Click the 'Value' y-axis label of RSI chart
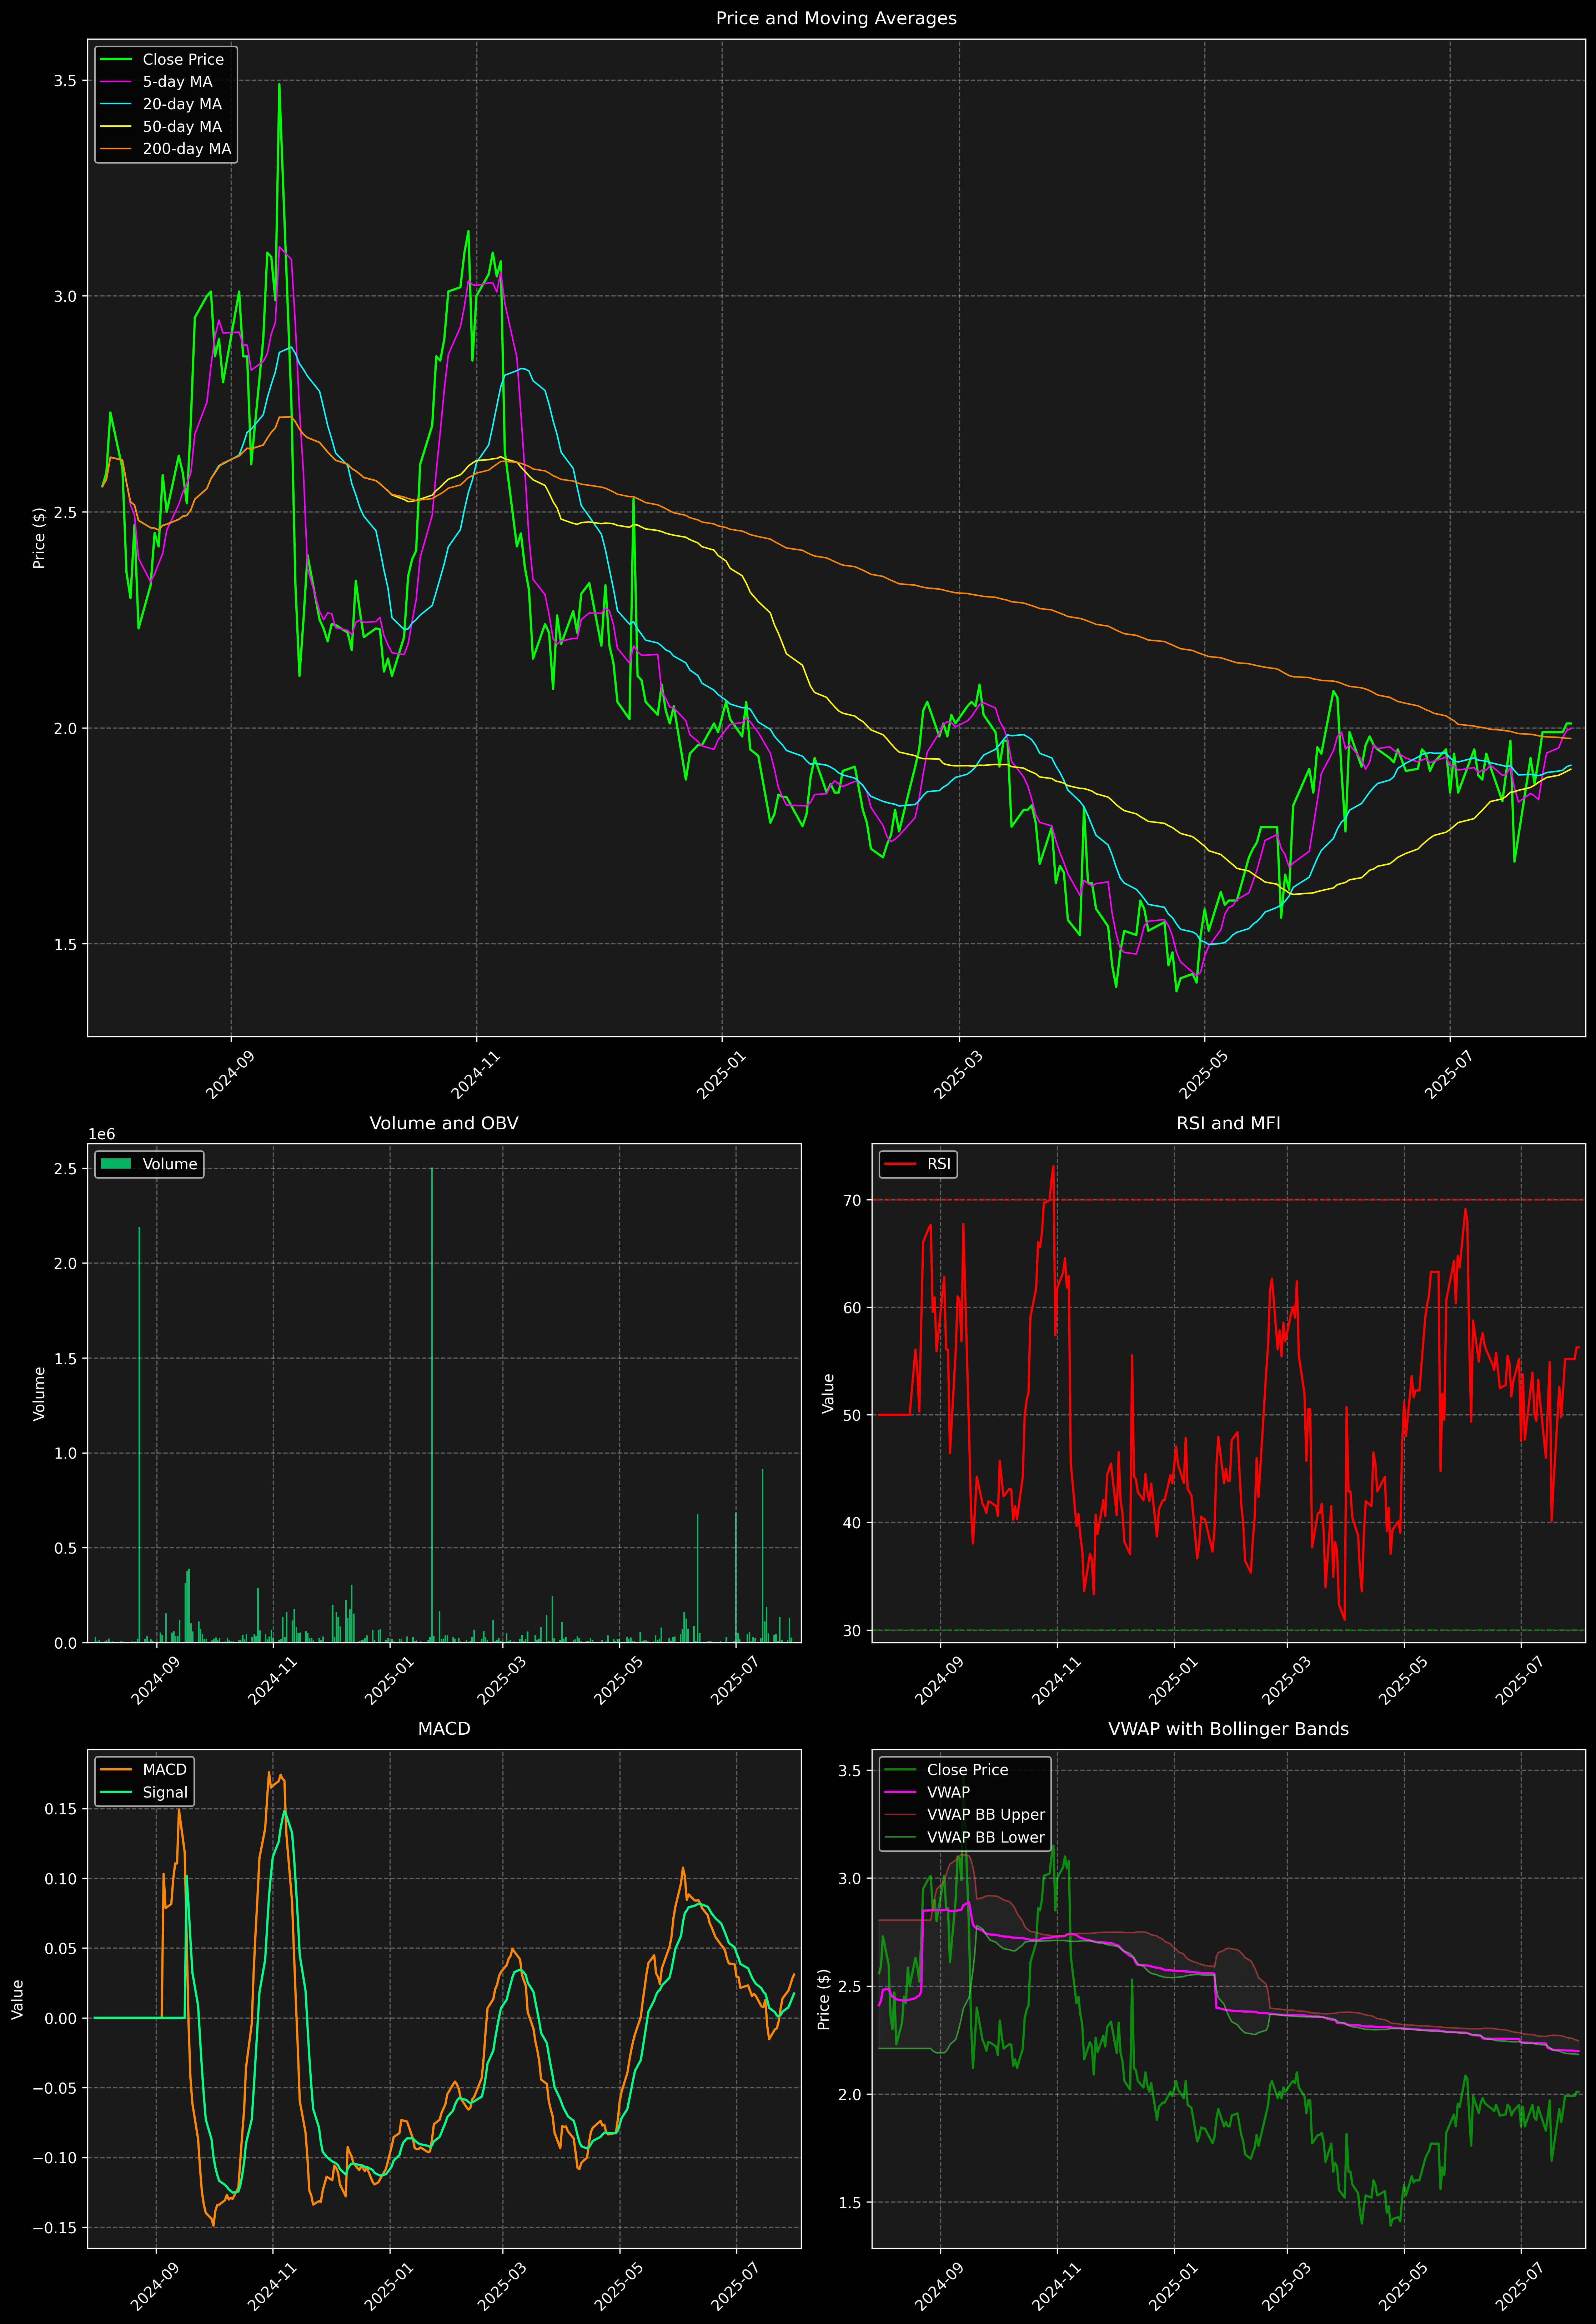 pyautogui.click(x=828, y=1393)
